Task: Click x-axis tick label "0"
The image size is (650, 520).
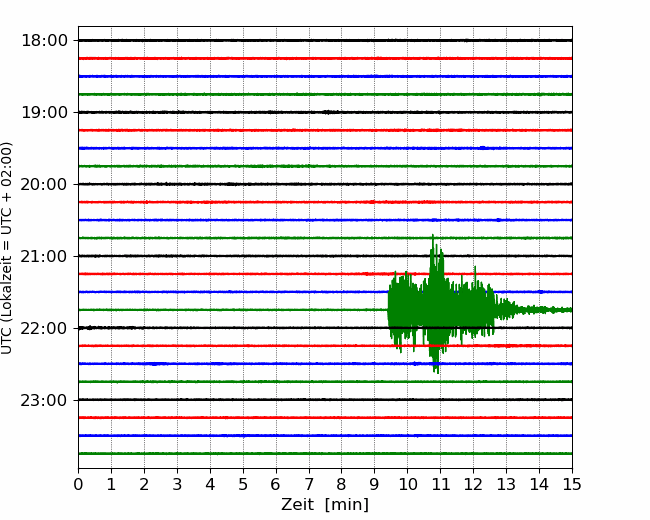Action: coord(78,484)
